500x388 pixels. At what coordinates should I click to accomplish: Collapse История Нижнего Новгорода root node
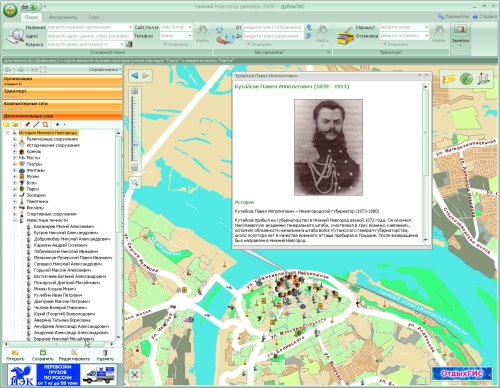(x=7, y=133)
